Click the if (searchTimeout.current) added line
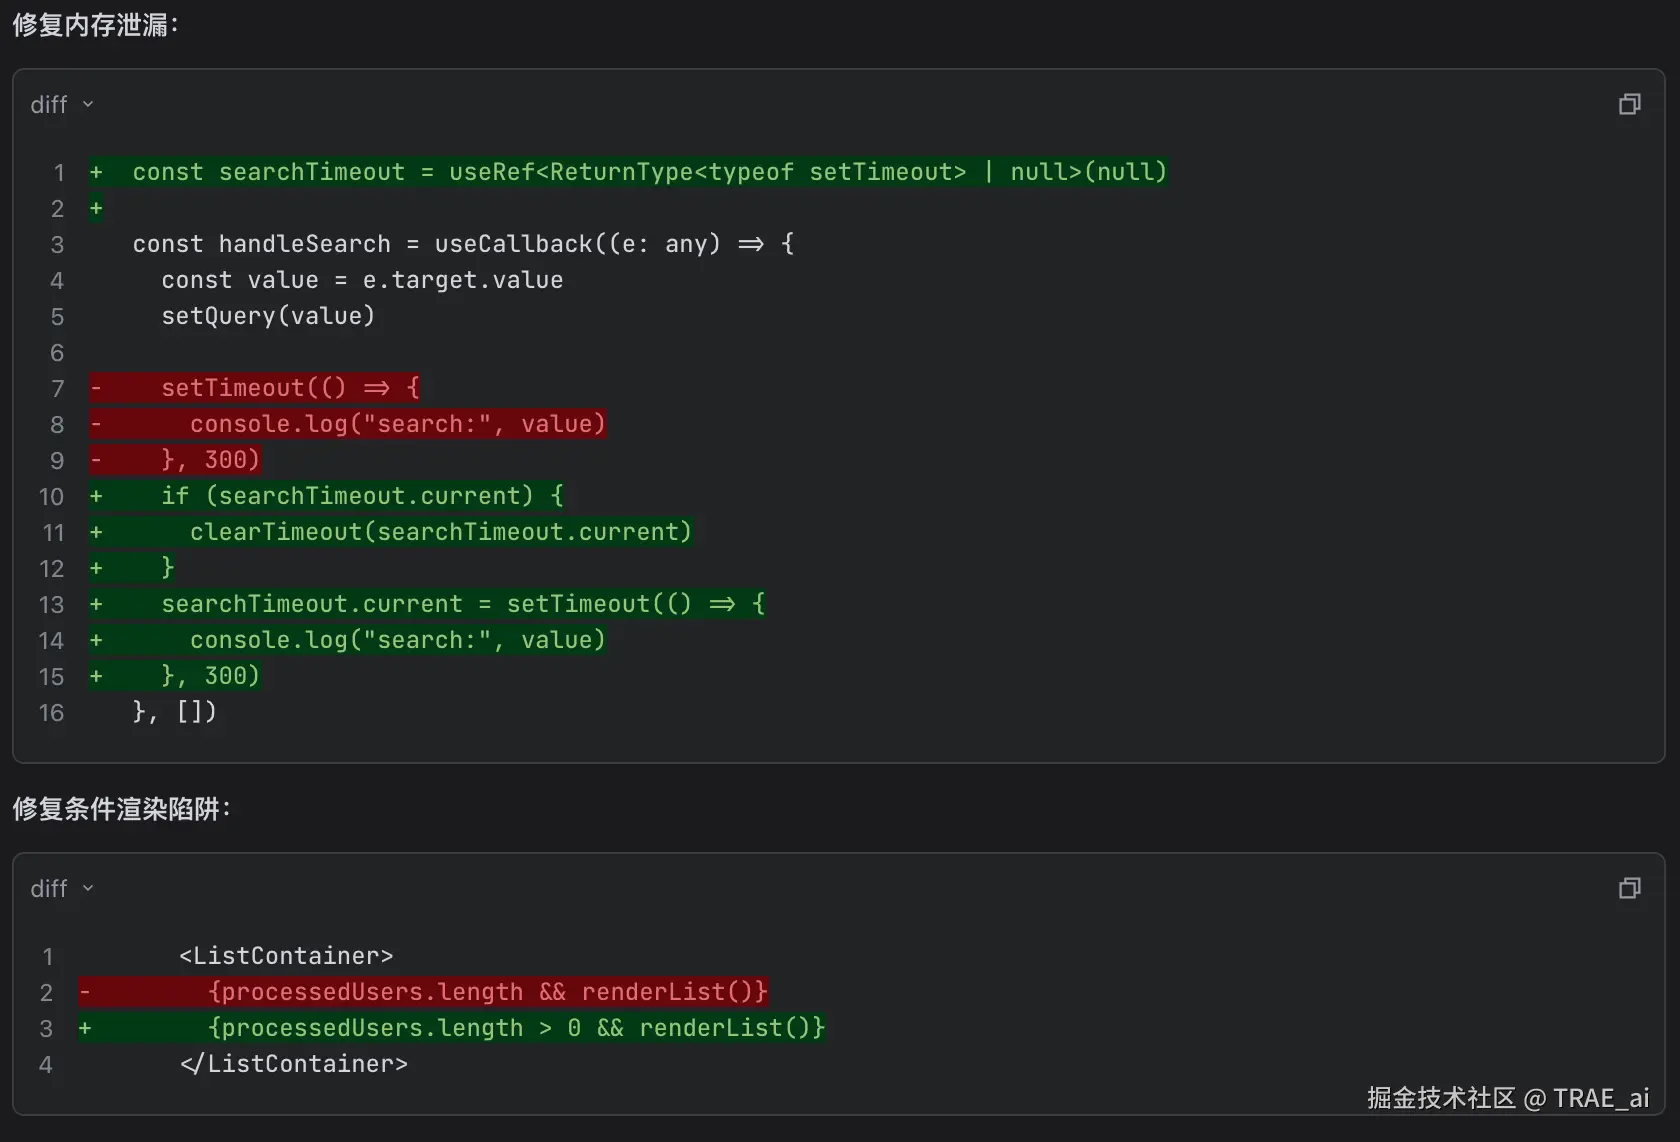Viewport: 1680px width, 1142px height. click(362, 496)
